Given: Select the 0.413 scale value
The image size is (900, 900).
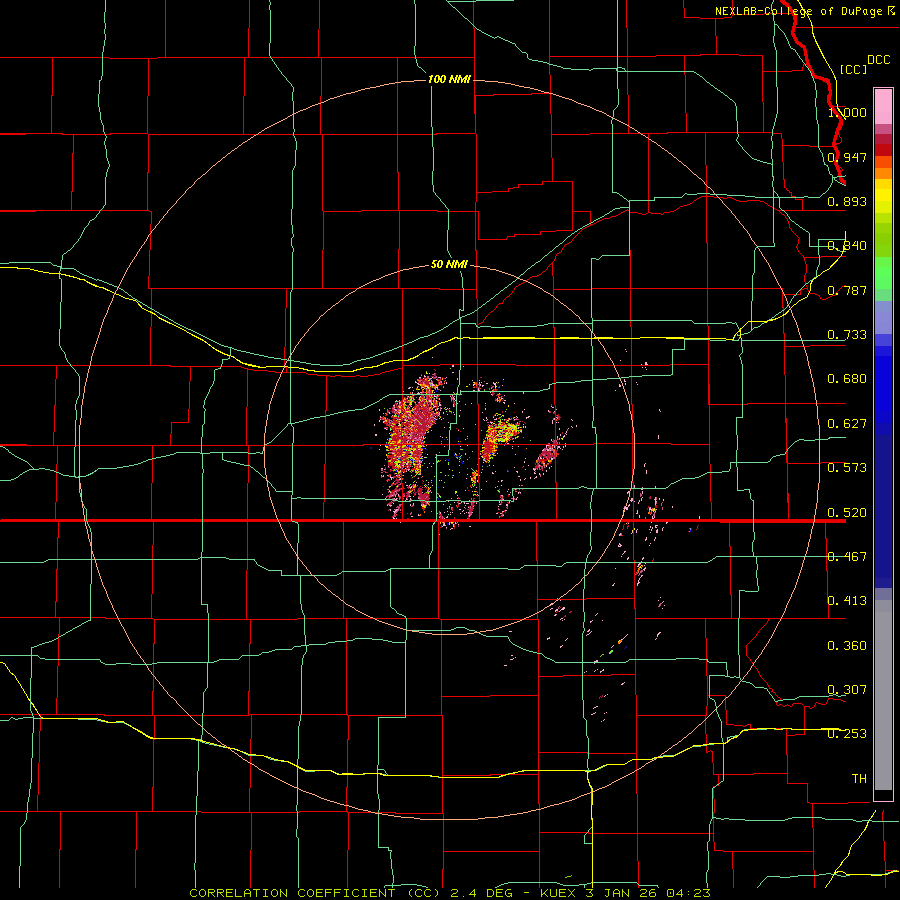Looking at the screenshot, I should click(x=847, y=600).
